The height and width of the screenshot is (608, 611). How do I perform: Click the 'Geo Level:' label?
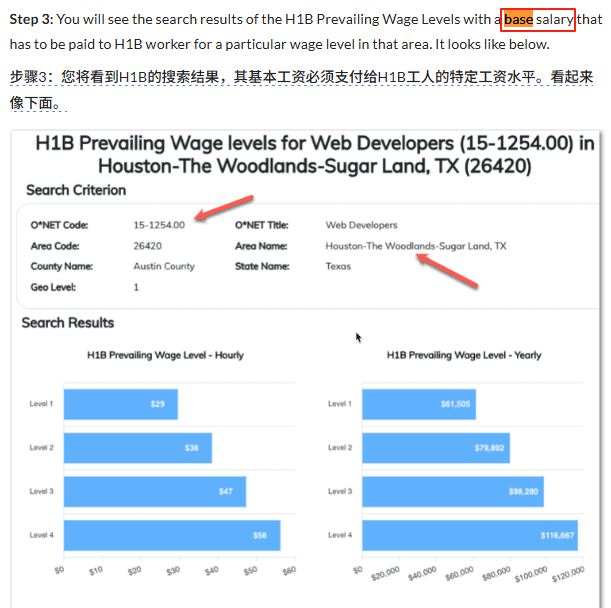tap(53, 287)
